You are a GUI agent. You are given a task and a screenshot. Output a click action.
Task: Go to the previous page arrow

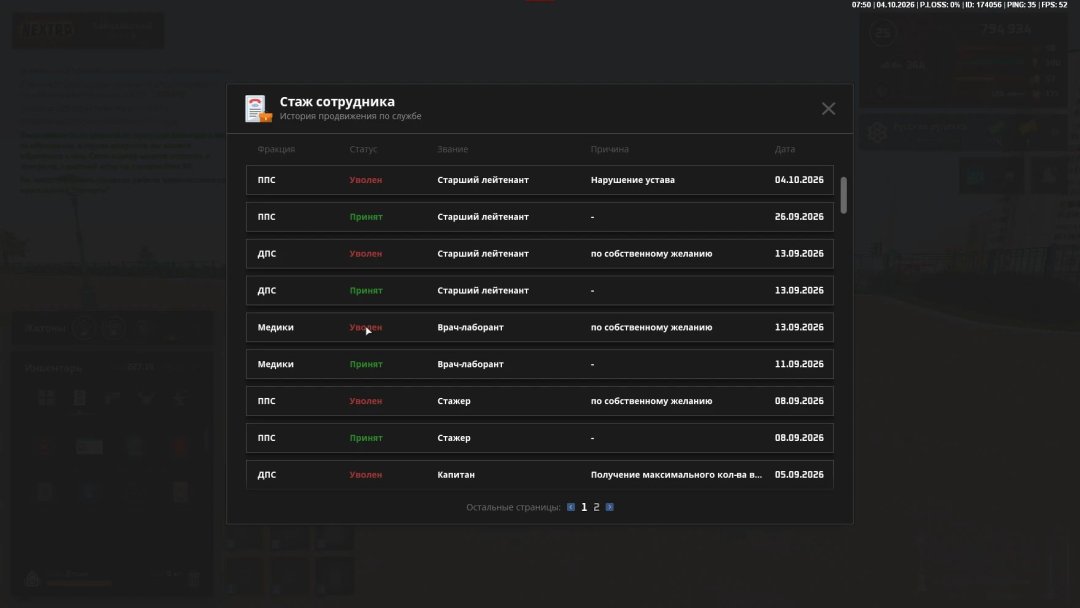[x=571, y=507]
